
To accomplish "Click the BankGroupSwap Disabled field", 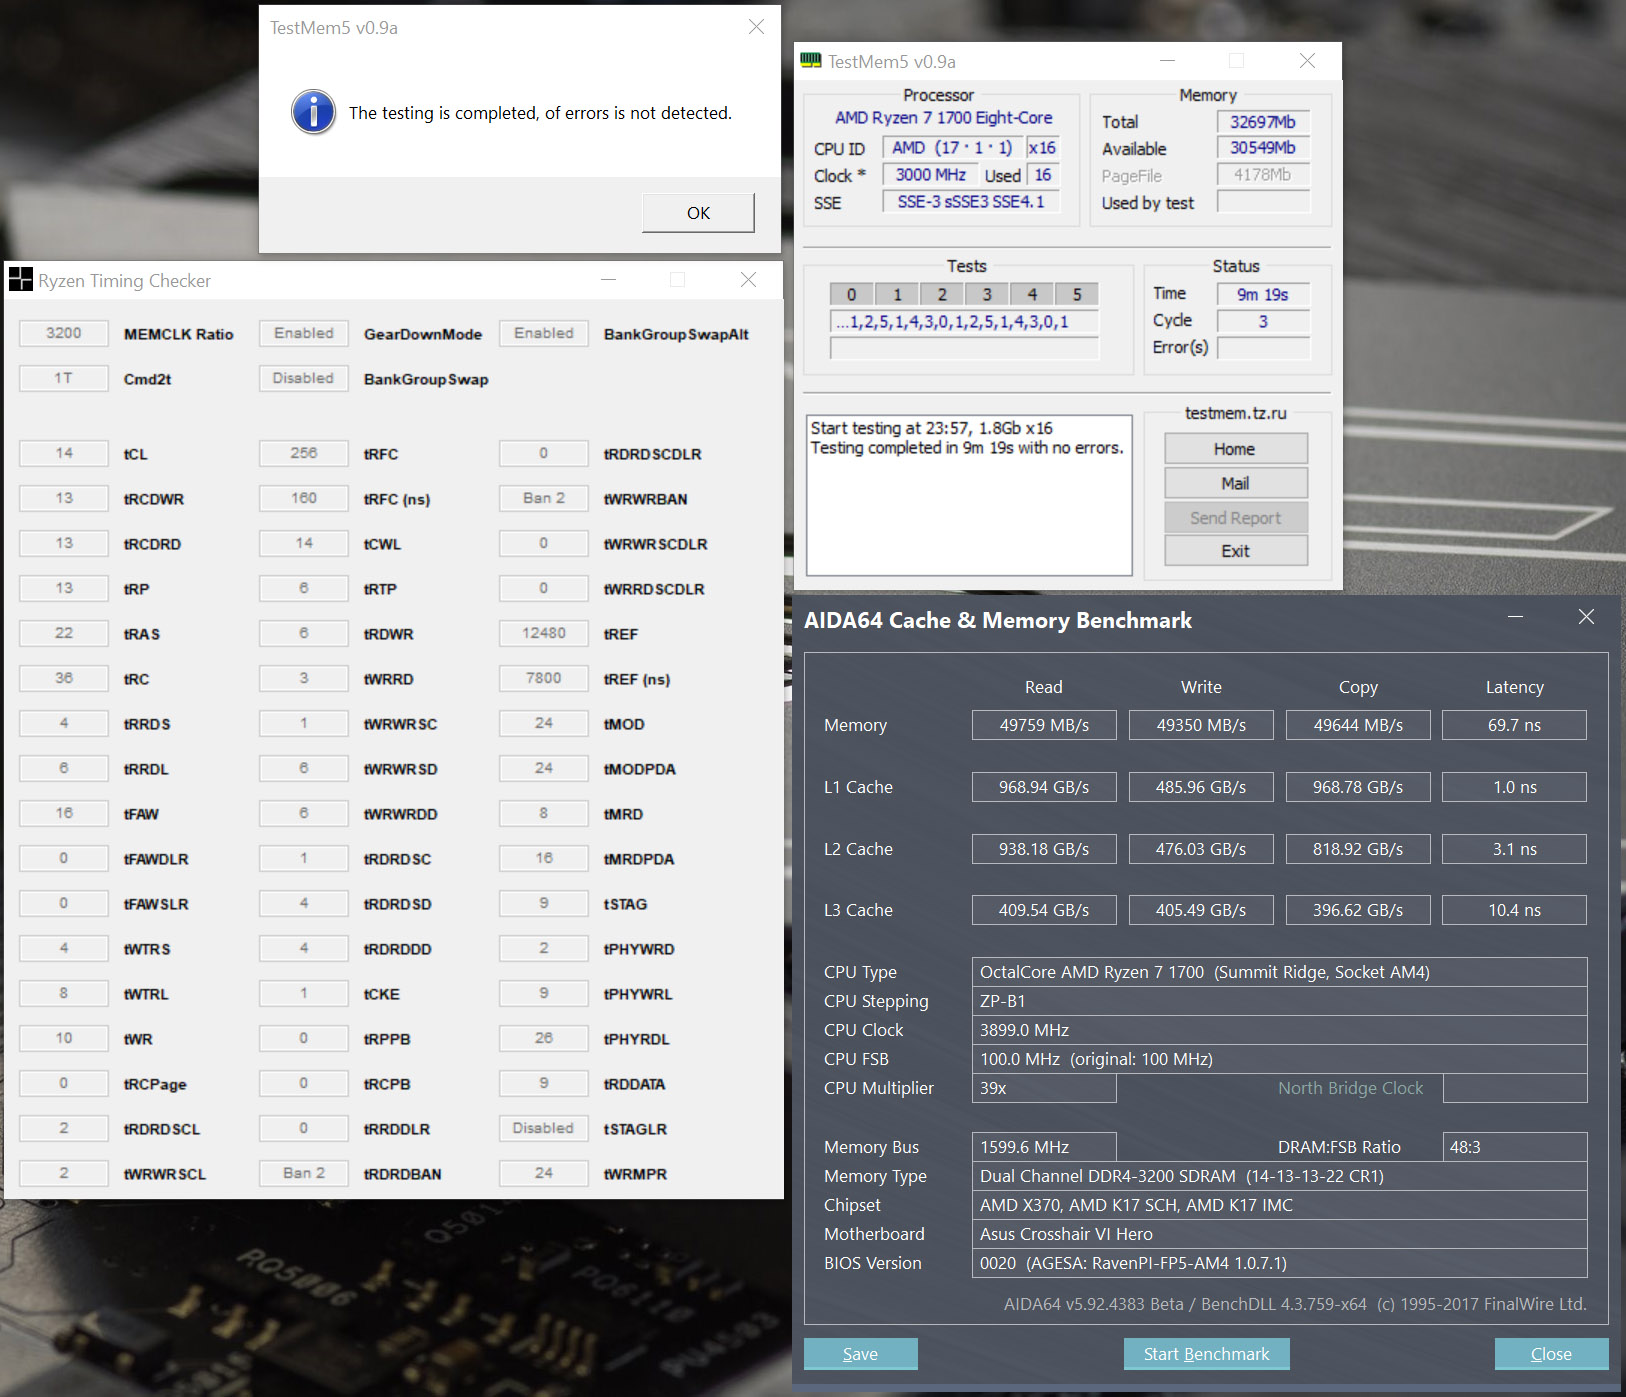I will pos(304,378).
